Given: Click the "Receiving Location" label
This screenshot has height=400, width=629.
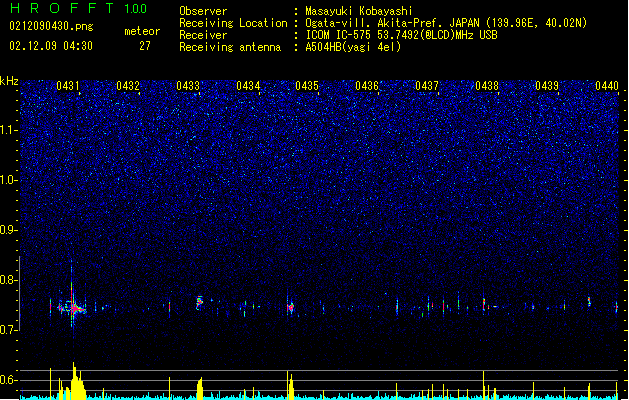Looking at the screenshot, I should pyautogui.click(x=233, y=23).
